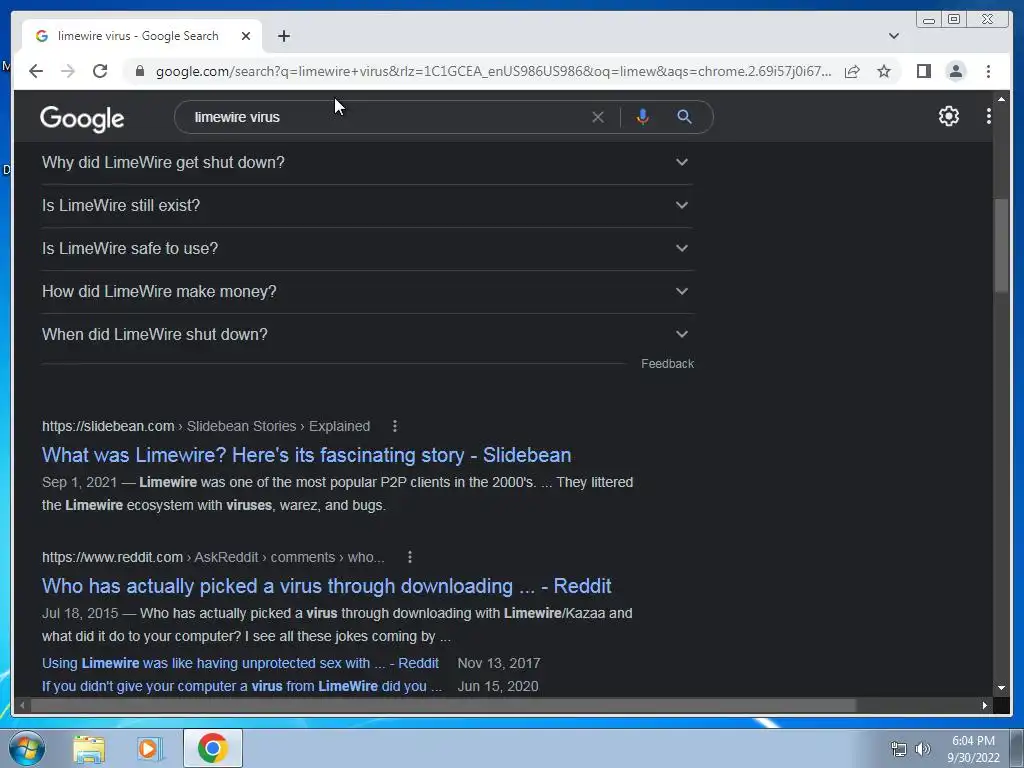Screen dimensions: 1024x768
Task: Bookmark this tab with the star icon
Action: coord(884,71)
